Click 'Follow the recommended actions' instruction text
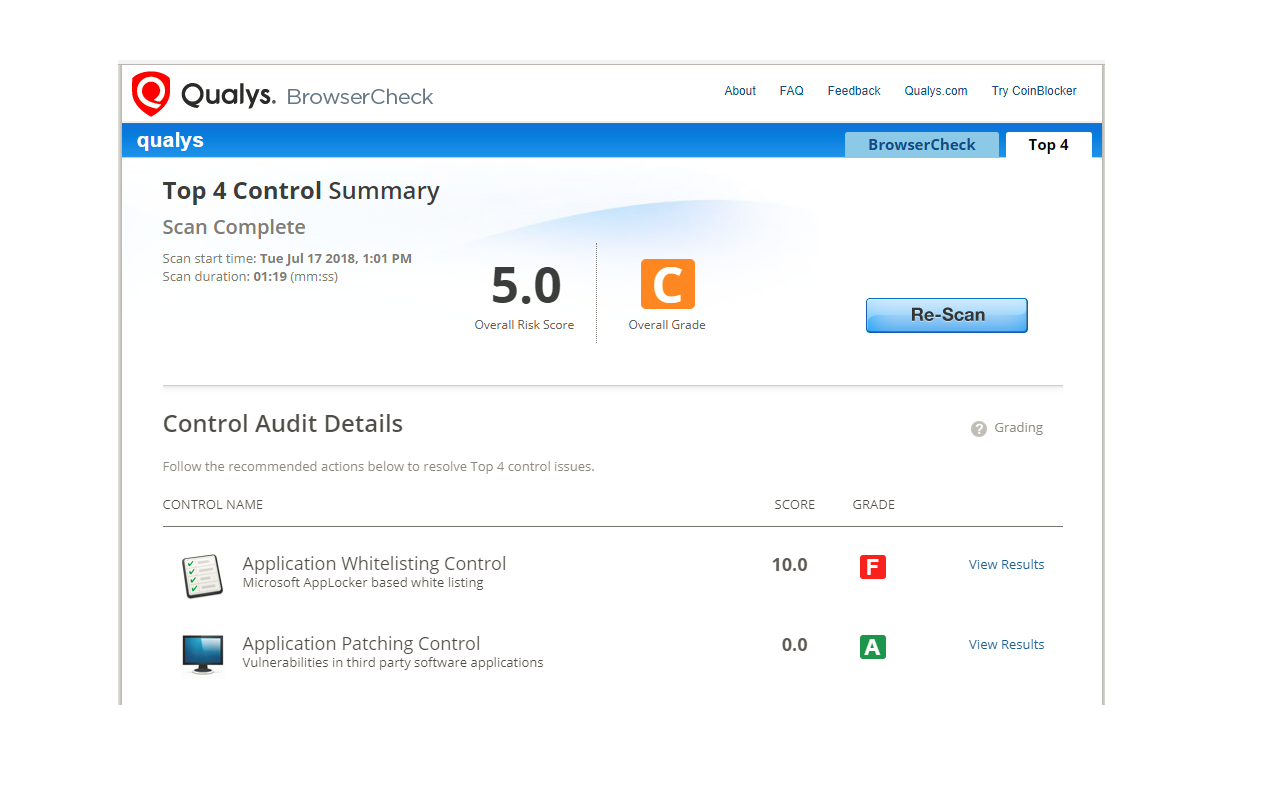Image resolution: width=1280 pixels, height=800 pixels. 378,467
